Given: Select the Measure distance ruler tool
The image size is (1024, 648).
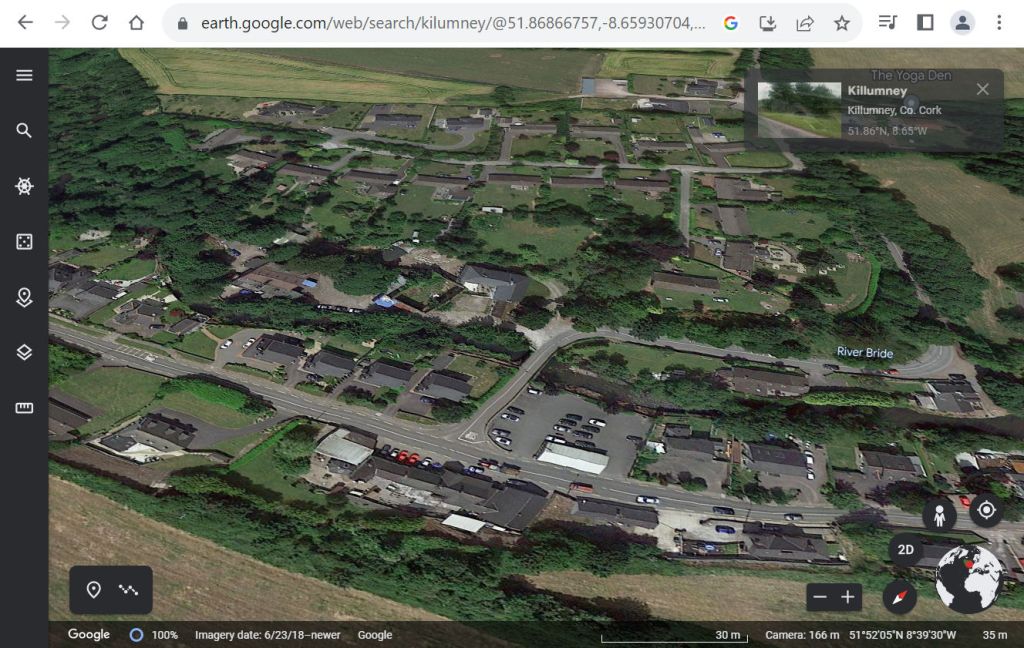Looking at the screenshot, I should [x=24, y=408].
